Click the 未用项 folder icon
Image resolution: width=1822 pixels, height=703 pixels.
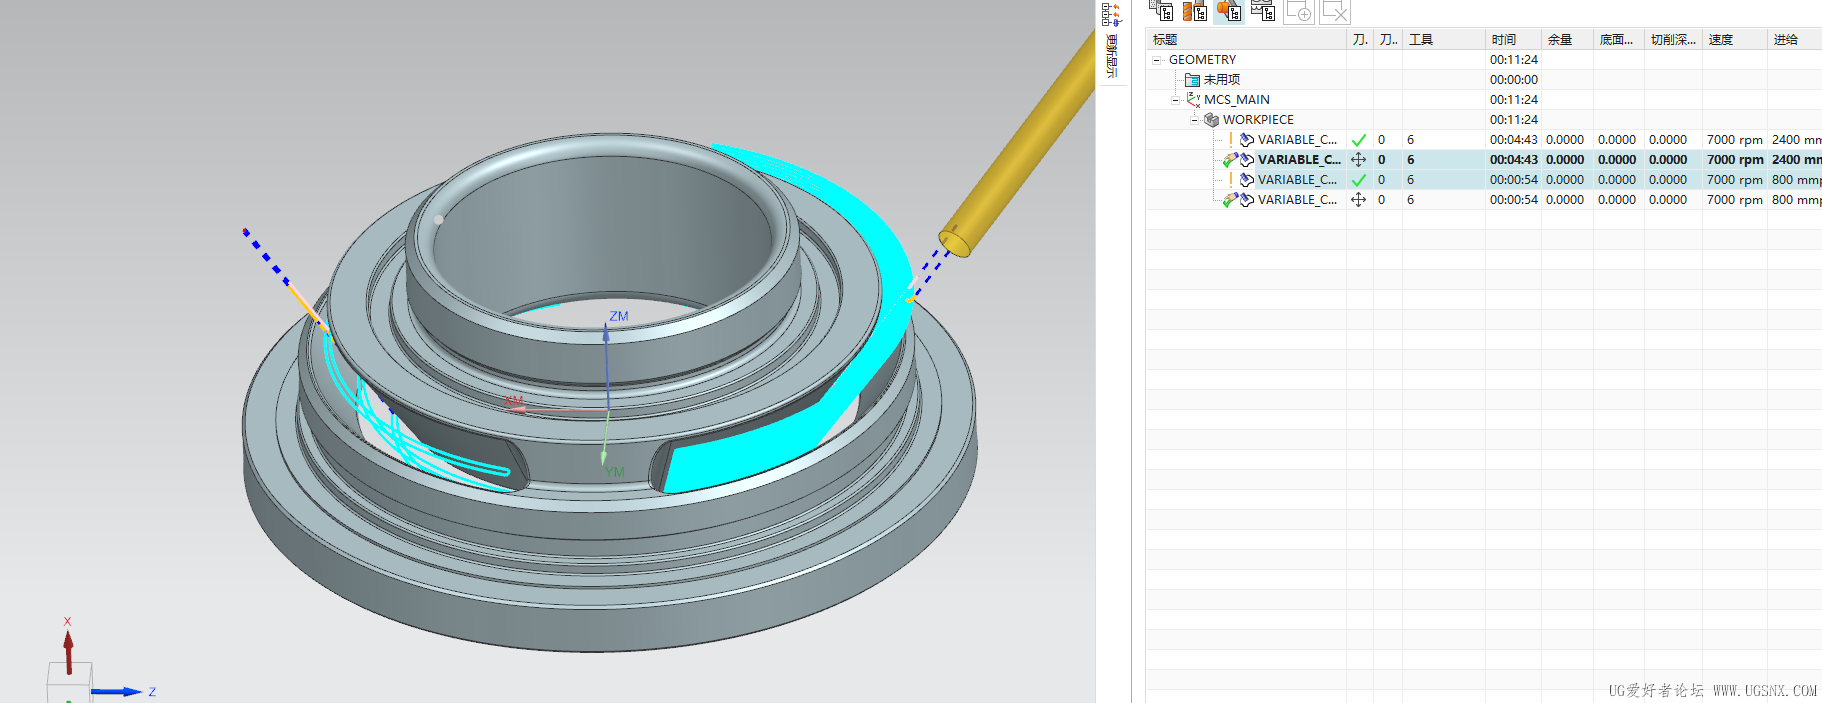click(x=1192, y=80)
